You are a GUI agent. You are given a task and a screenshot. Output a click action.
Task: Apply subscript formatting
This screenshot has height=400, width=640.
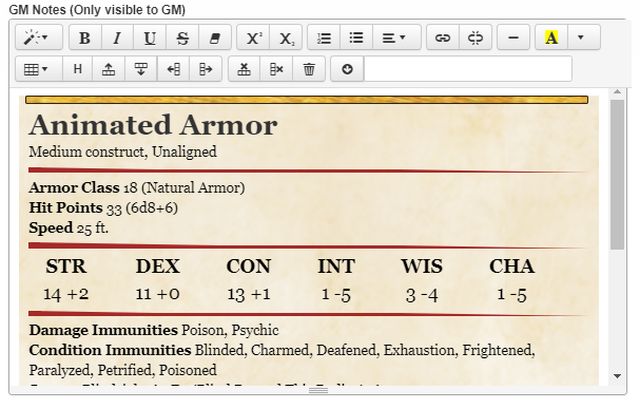point(286,38)
